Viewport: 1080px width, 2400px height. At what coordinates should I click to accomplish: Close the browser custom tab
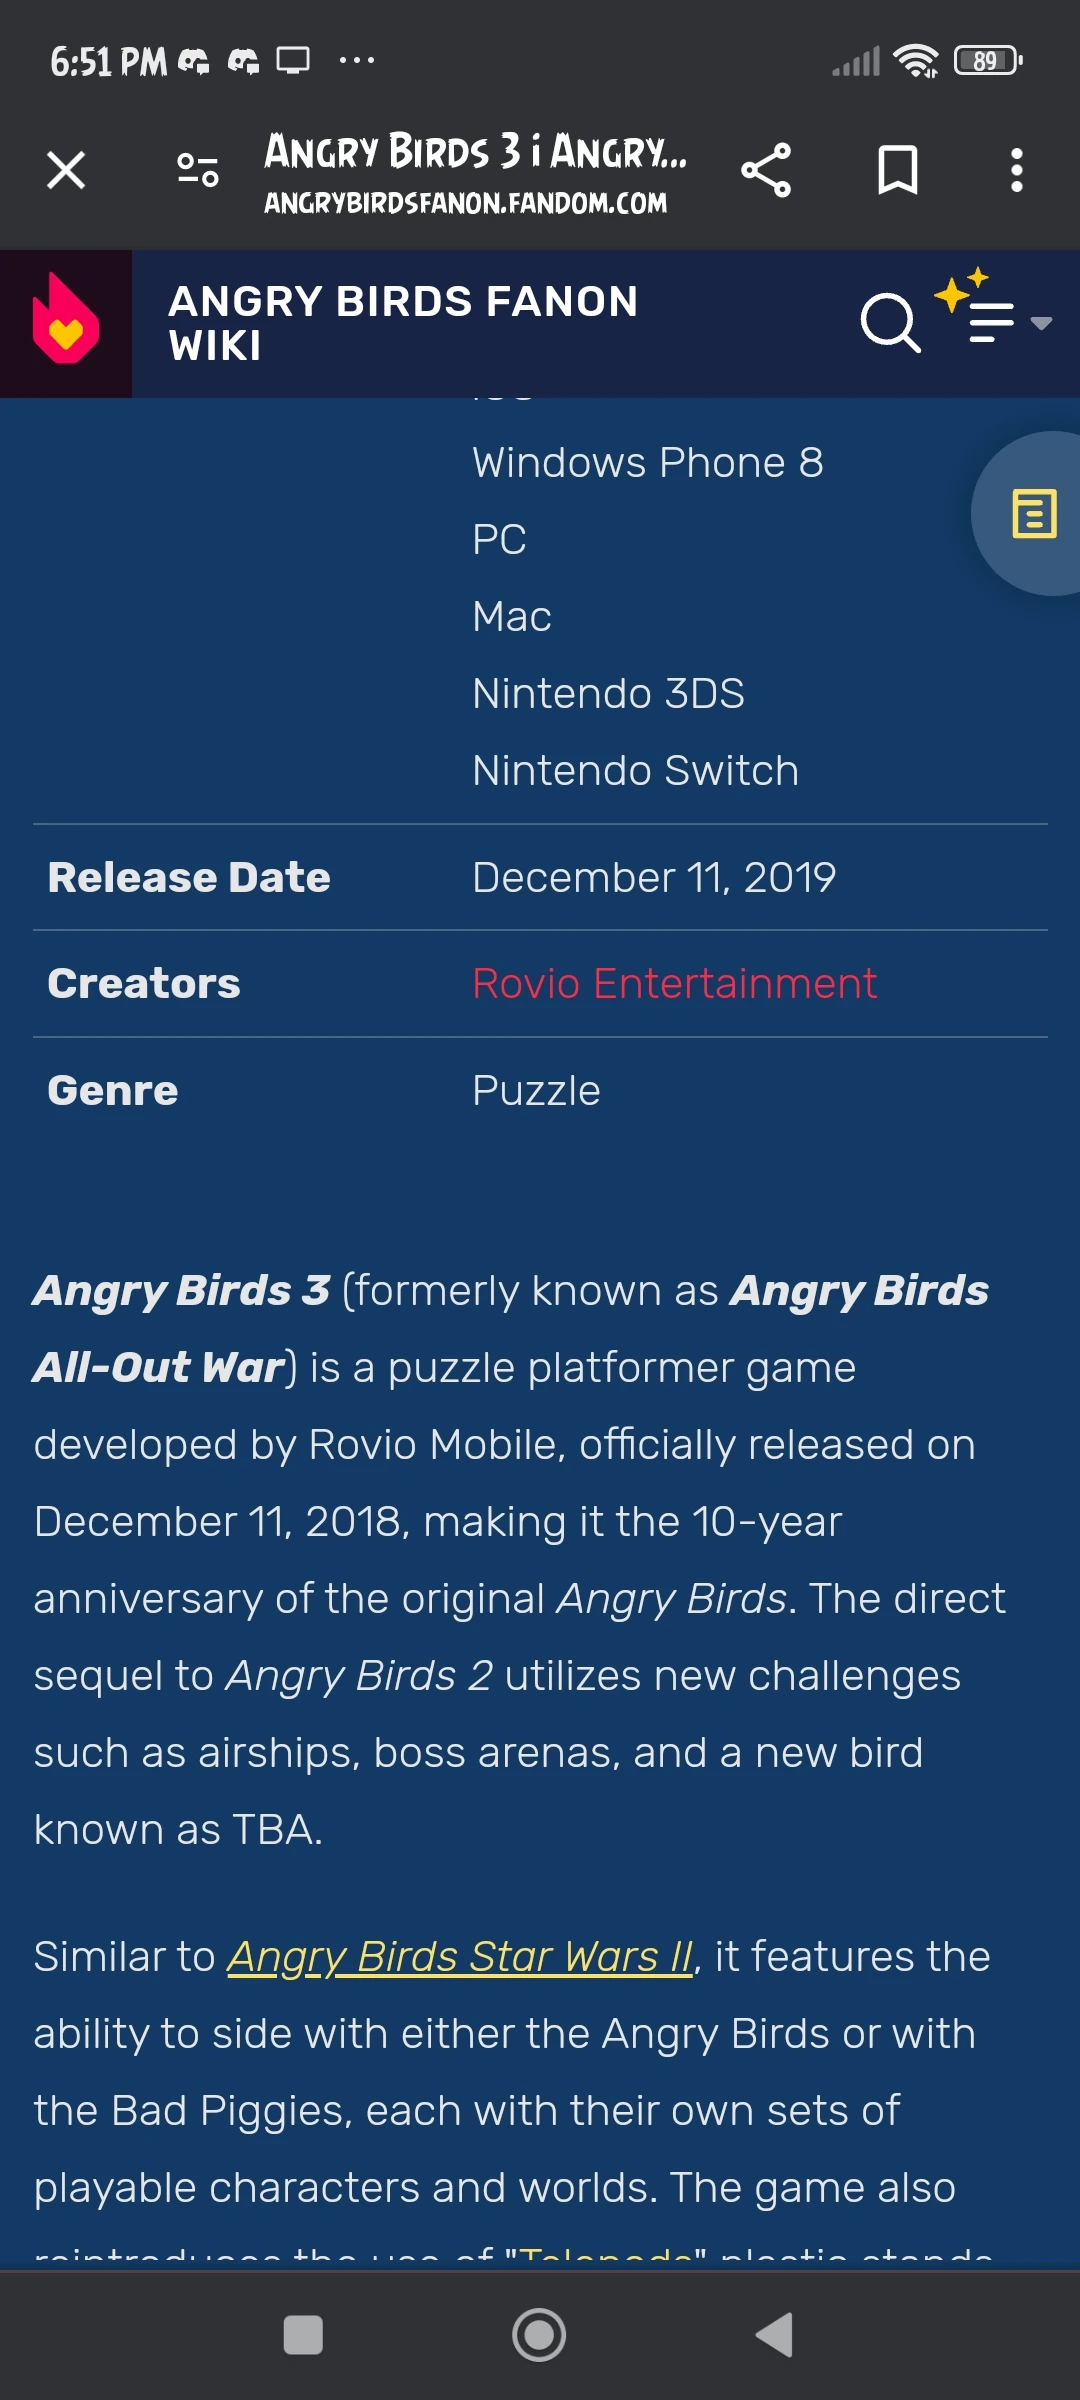pos(66,170)
